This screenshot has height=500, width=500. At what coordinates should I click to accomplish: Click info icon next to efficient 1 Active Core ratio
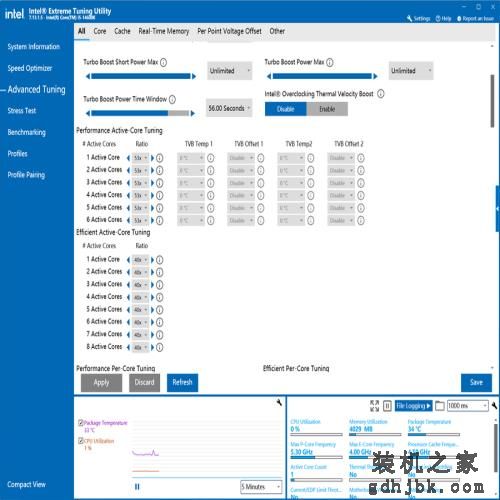click(160, 260)
